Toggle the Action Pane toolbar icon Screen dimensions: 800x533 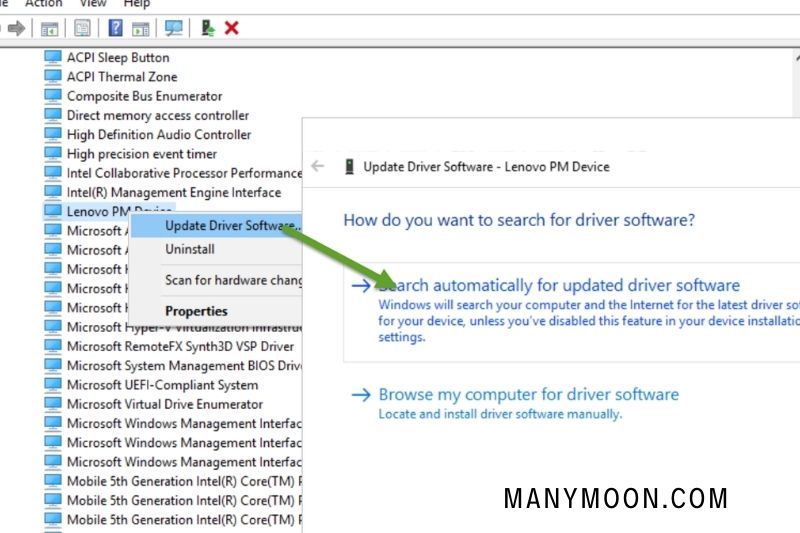140,29
